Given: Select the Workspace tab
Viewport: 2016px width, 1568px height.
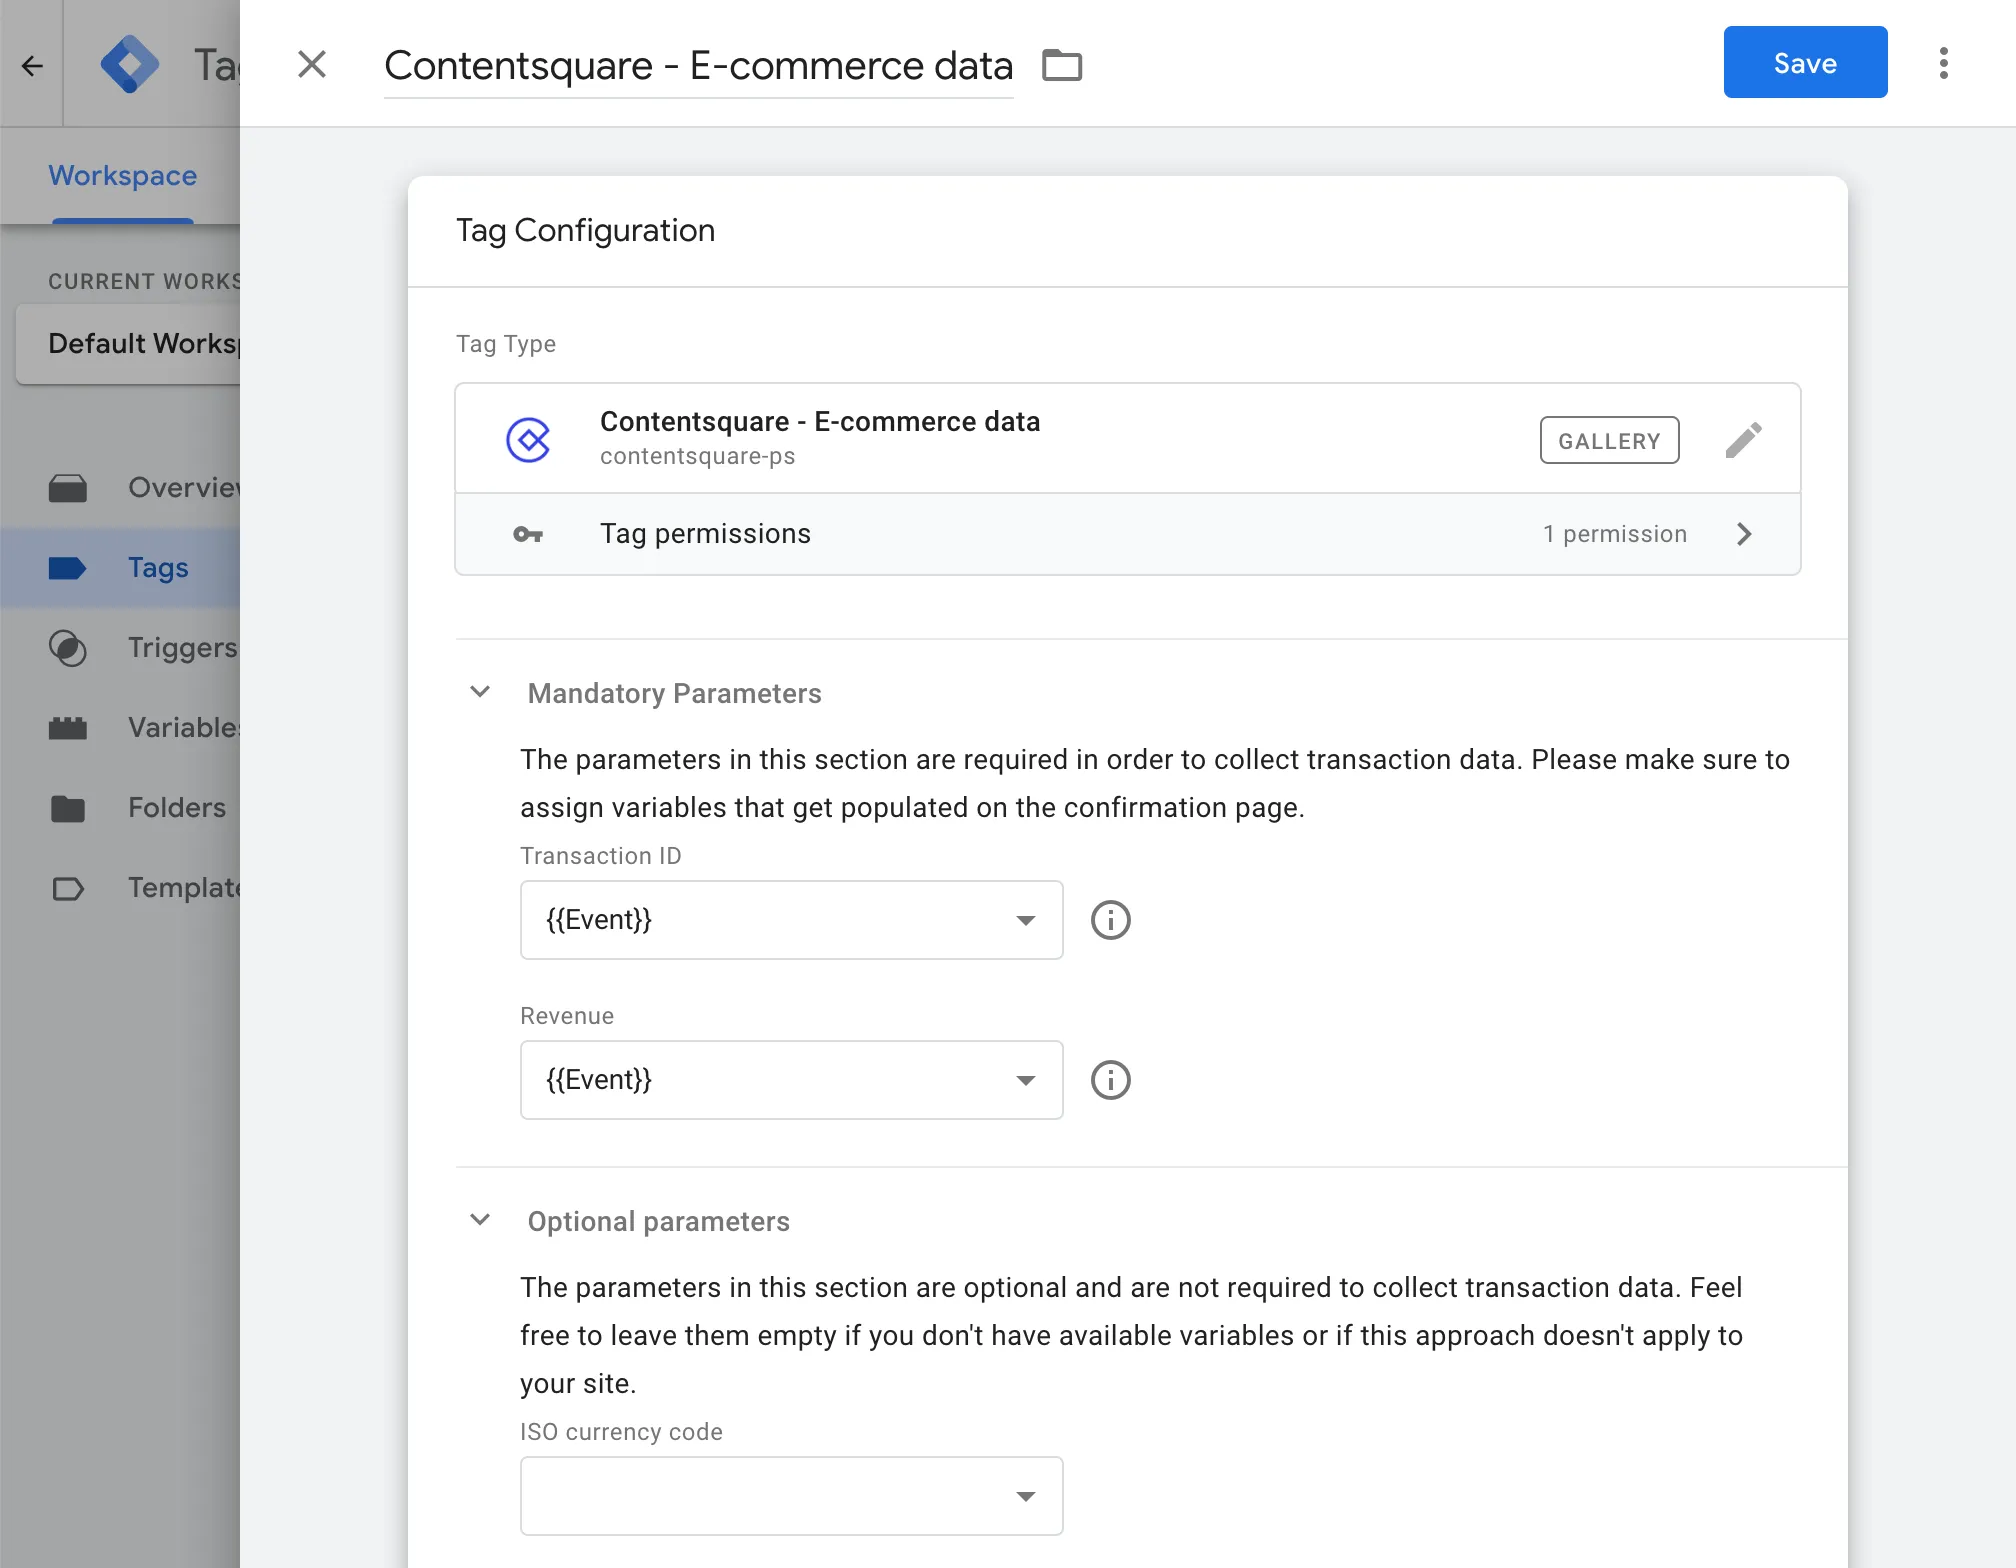Looking at the screenshot, I should tap(123, 176).
